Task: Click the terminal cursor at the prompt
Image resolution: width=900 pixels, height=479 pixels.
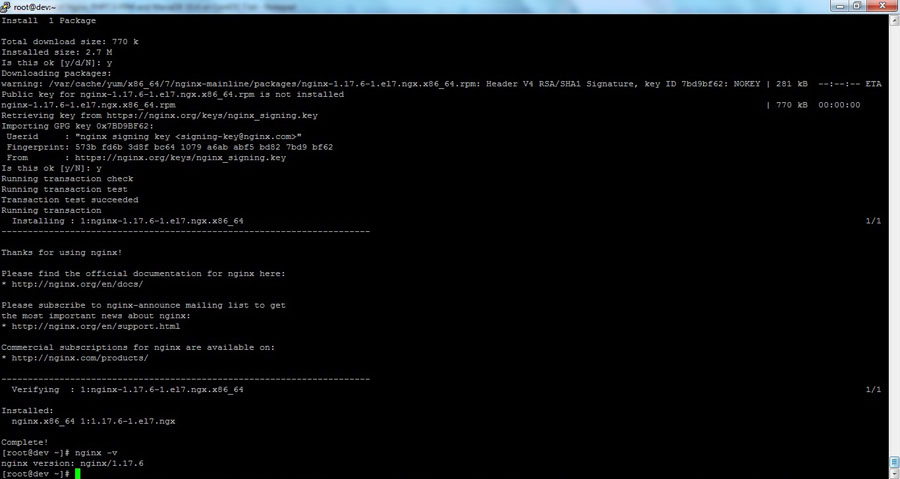Action: (x=77, y=474)
